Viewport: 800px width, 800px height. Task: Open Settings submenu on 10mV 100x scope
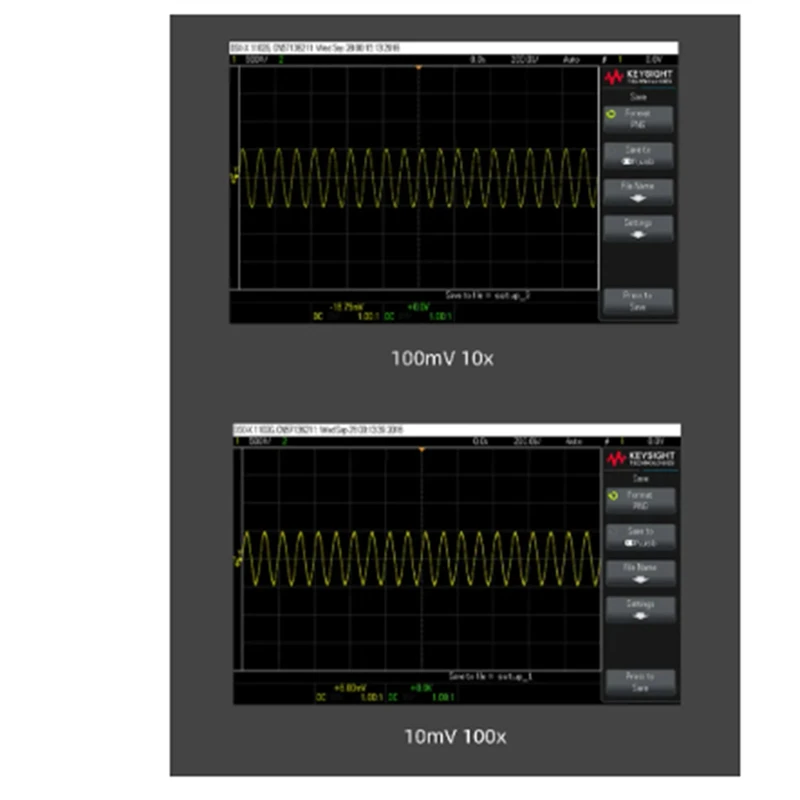coord(640,609)
